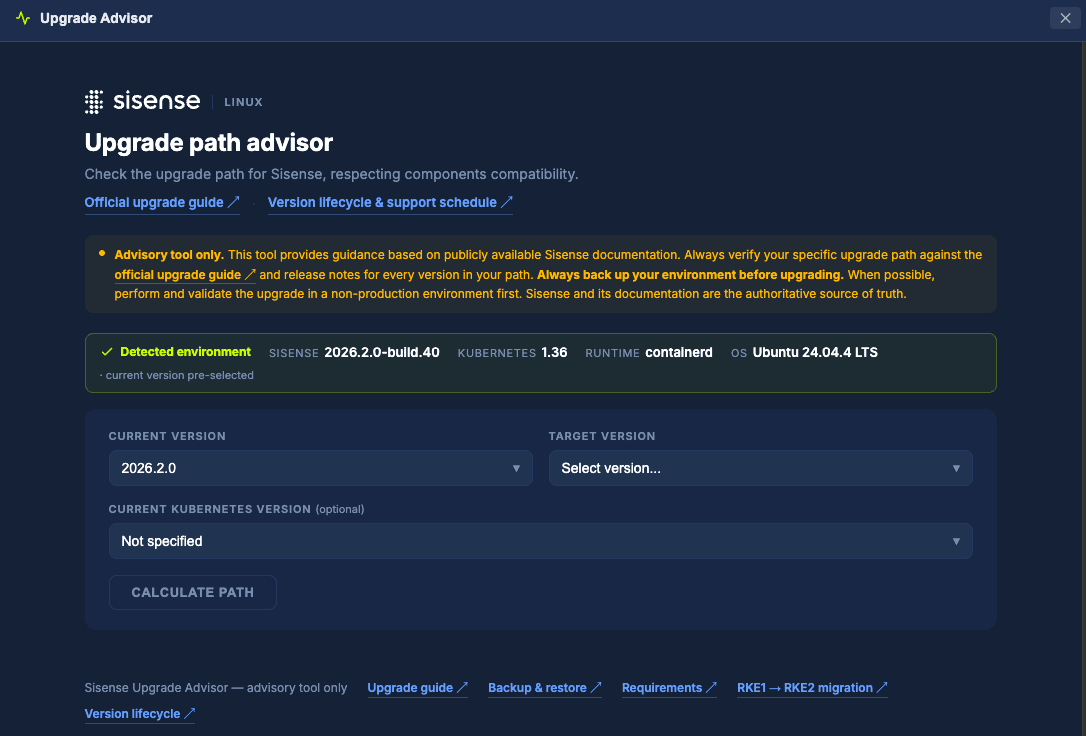Open the Backup & restore link

point(544,688)
